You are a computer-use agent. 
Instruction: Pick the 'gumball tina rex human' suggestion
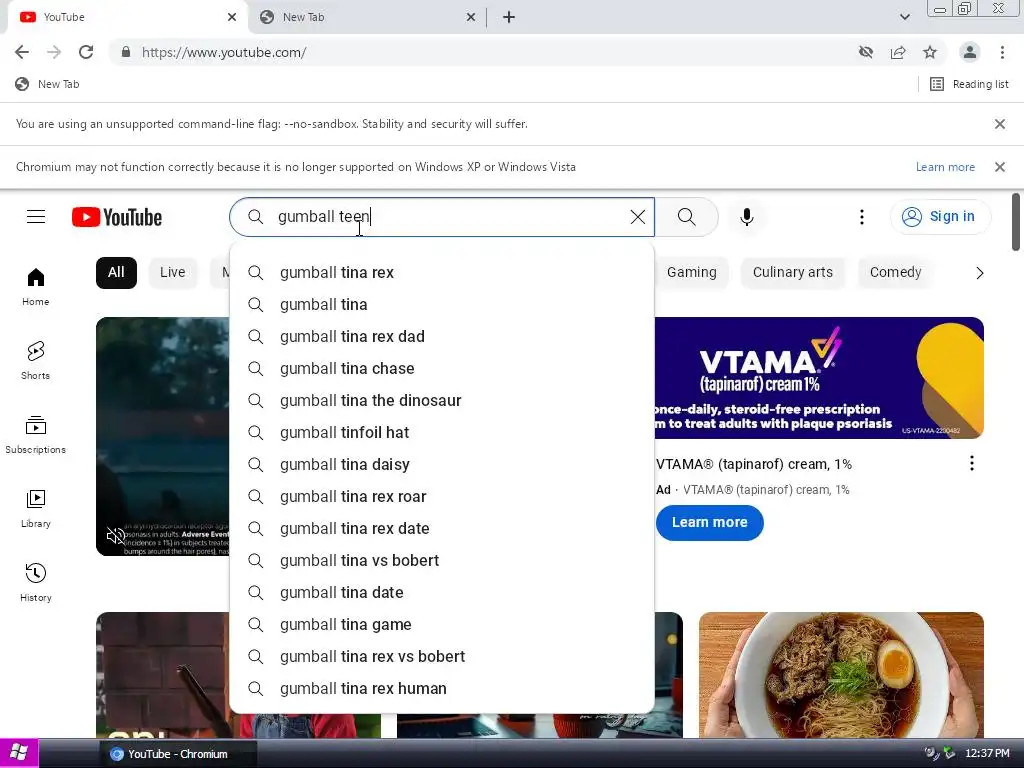pos(442,688)
